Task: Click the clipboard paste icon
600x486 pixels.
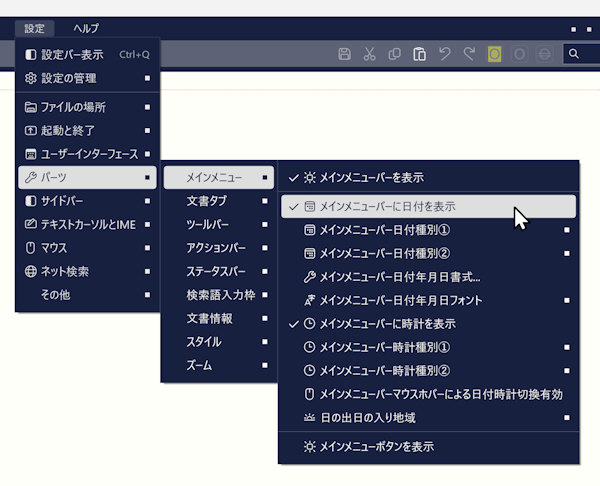Action: coord(420,54)
